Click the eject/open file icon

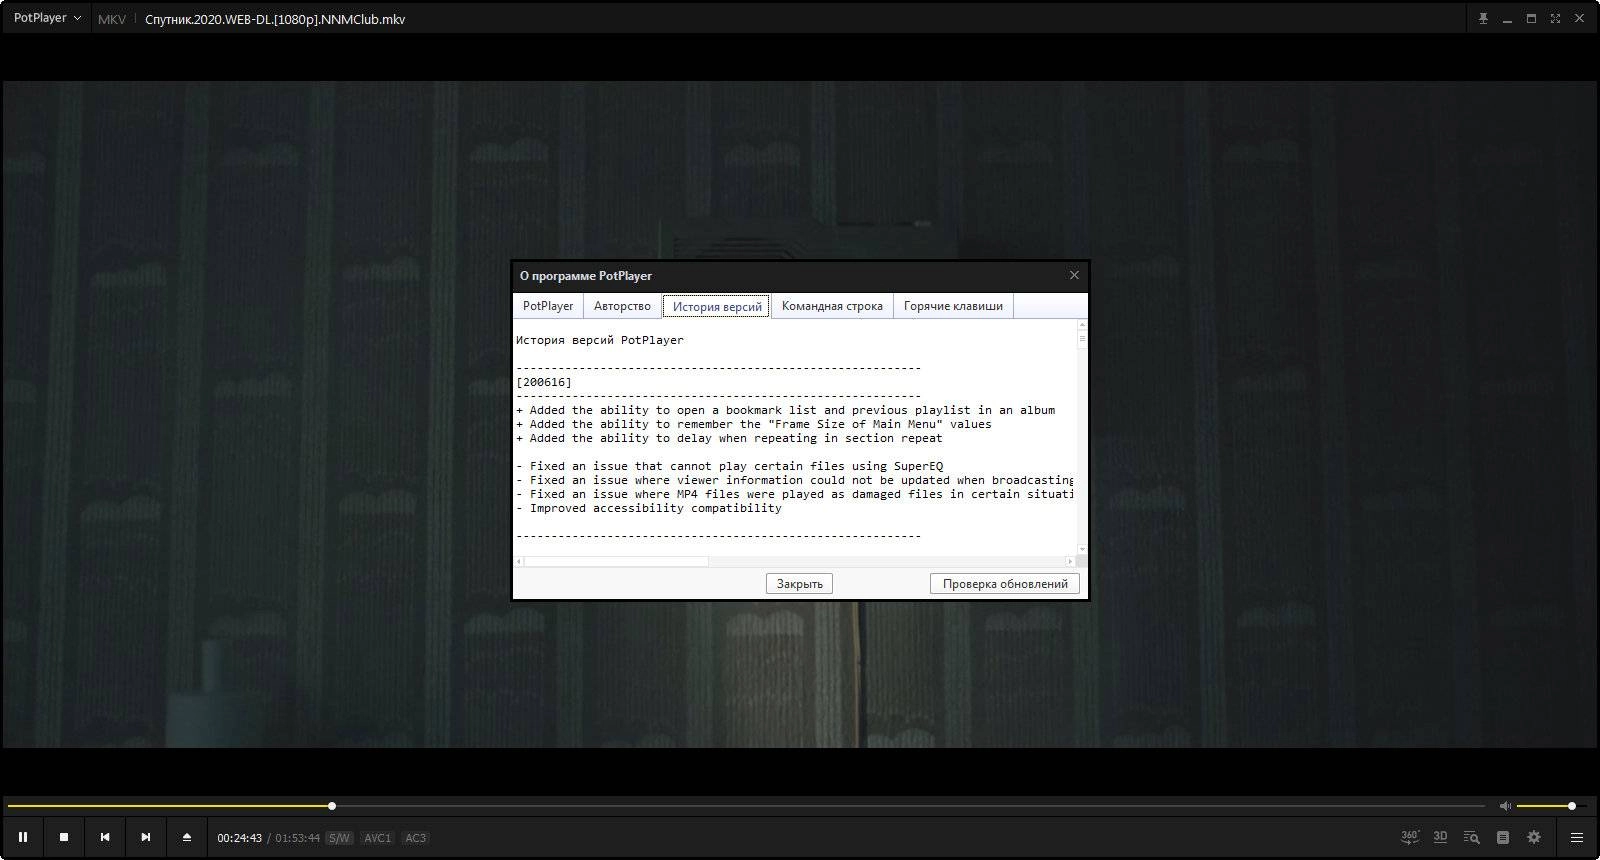(x=187, y=837)
